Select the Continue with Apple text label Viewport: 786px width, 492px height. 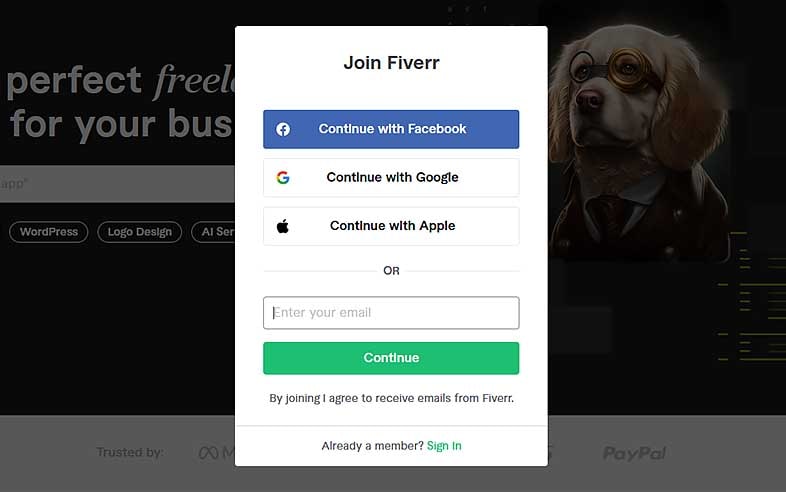(x=392, y=226)
